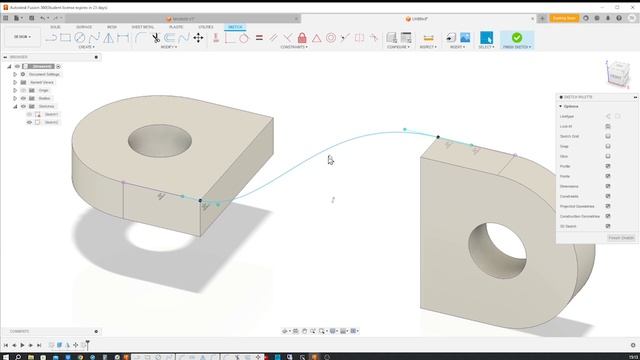Open the Measure inspect tool
Viewport: 640px width, 360px height.
click(429, 38)
